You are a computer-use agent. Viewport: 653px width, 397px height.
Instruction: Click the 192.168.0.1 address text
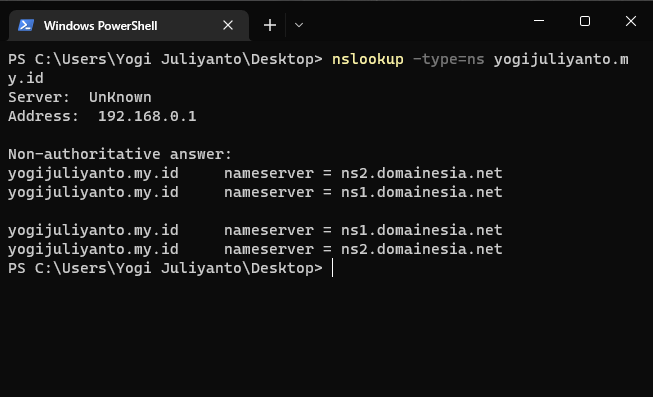147,116
